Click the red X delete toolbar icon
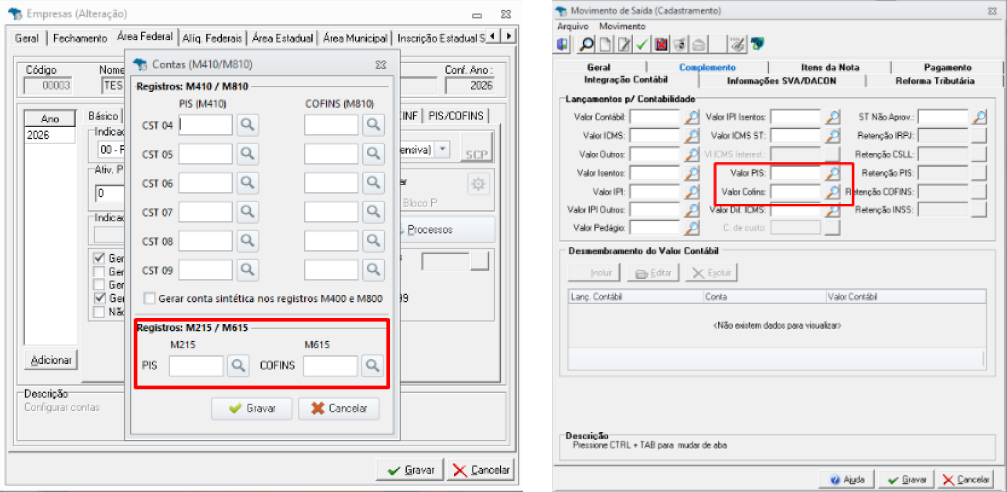The height and width of the screenshot is (492, 1007). (661, 44)
